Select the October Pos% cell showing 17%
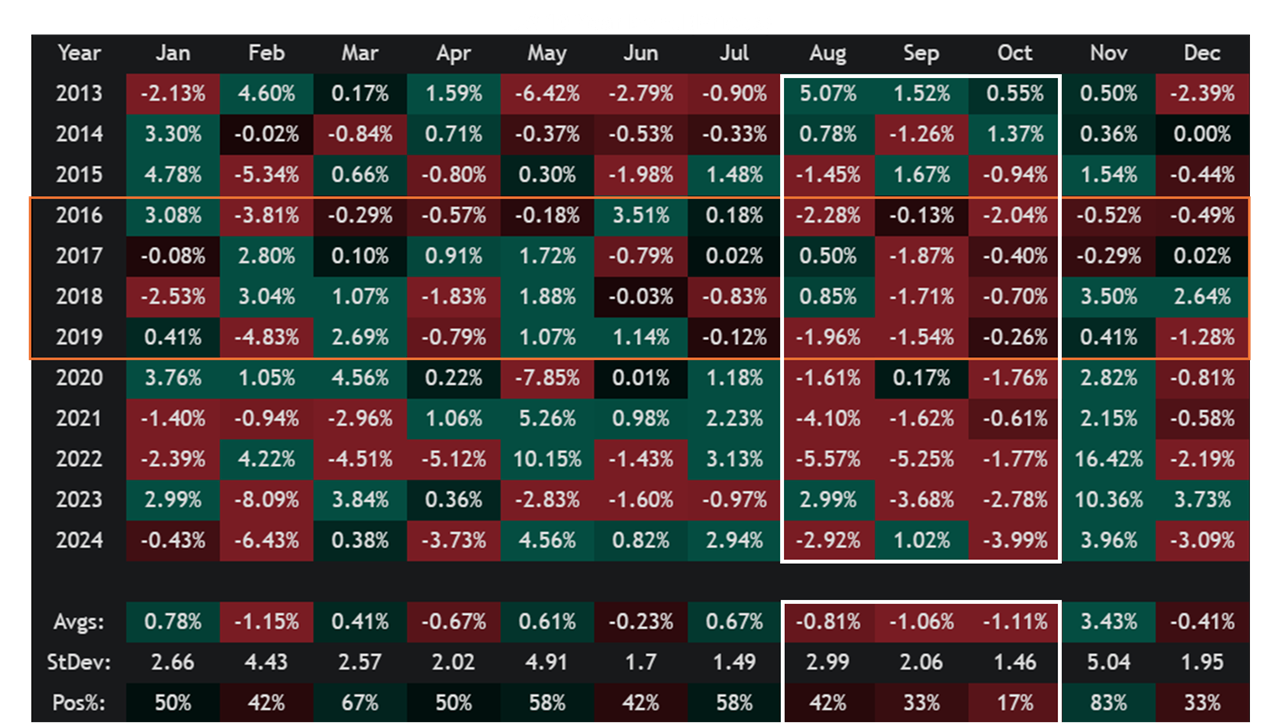This screenshot has width=1280, height=726. click(1014, 702)
